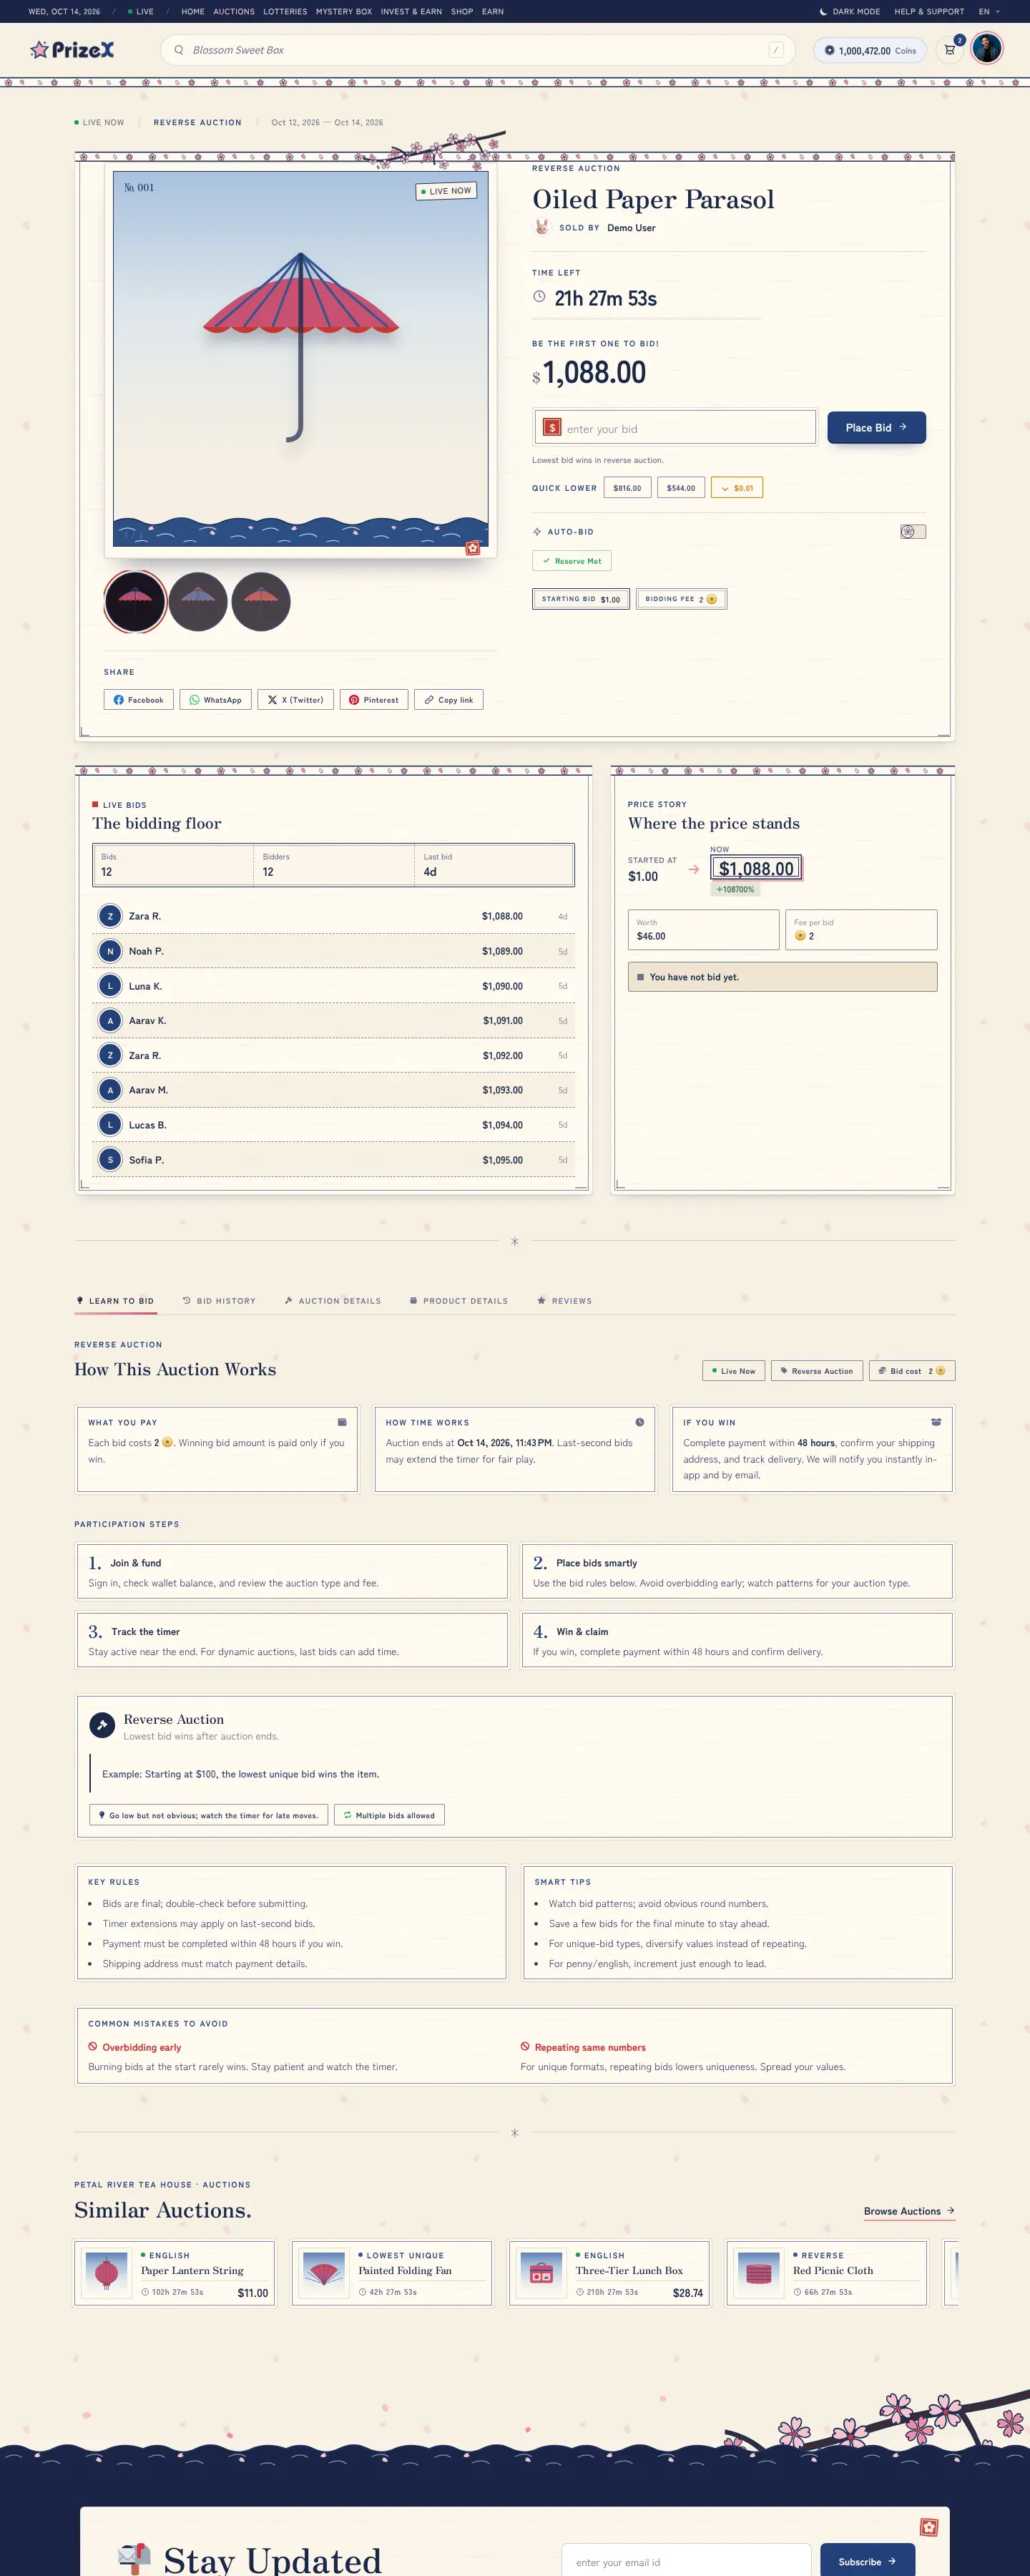Click the Place Bid button
The width and height of the screenshot is (1030, 2576).
tap(876, 427)
